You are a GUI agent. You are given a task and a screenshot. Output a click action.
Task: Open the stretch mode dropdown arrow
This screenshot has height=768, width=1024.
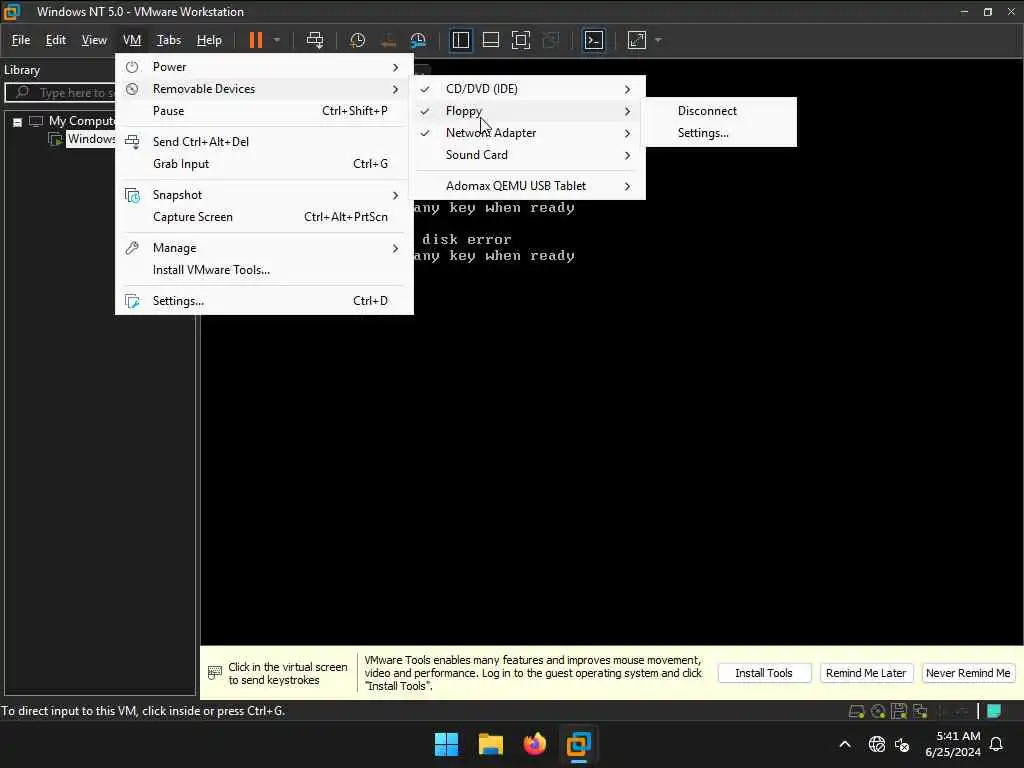[658, 40]
